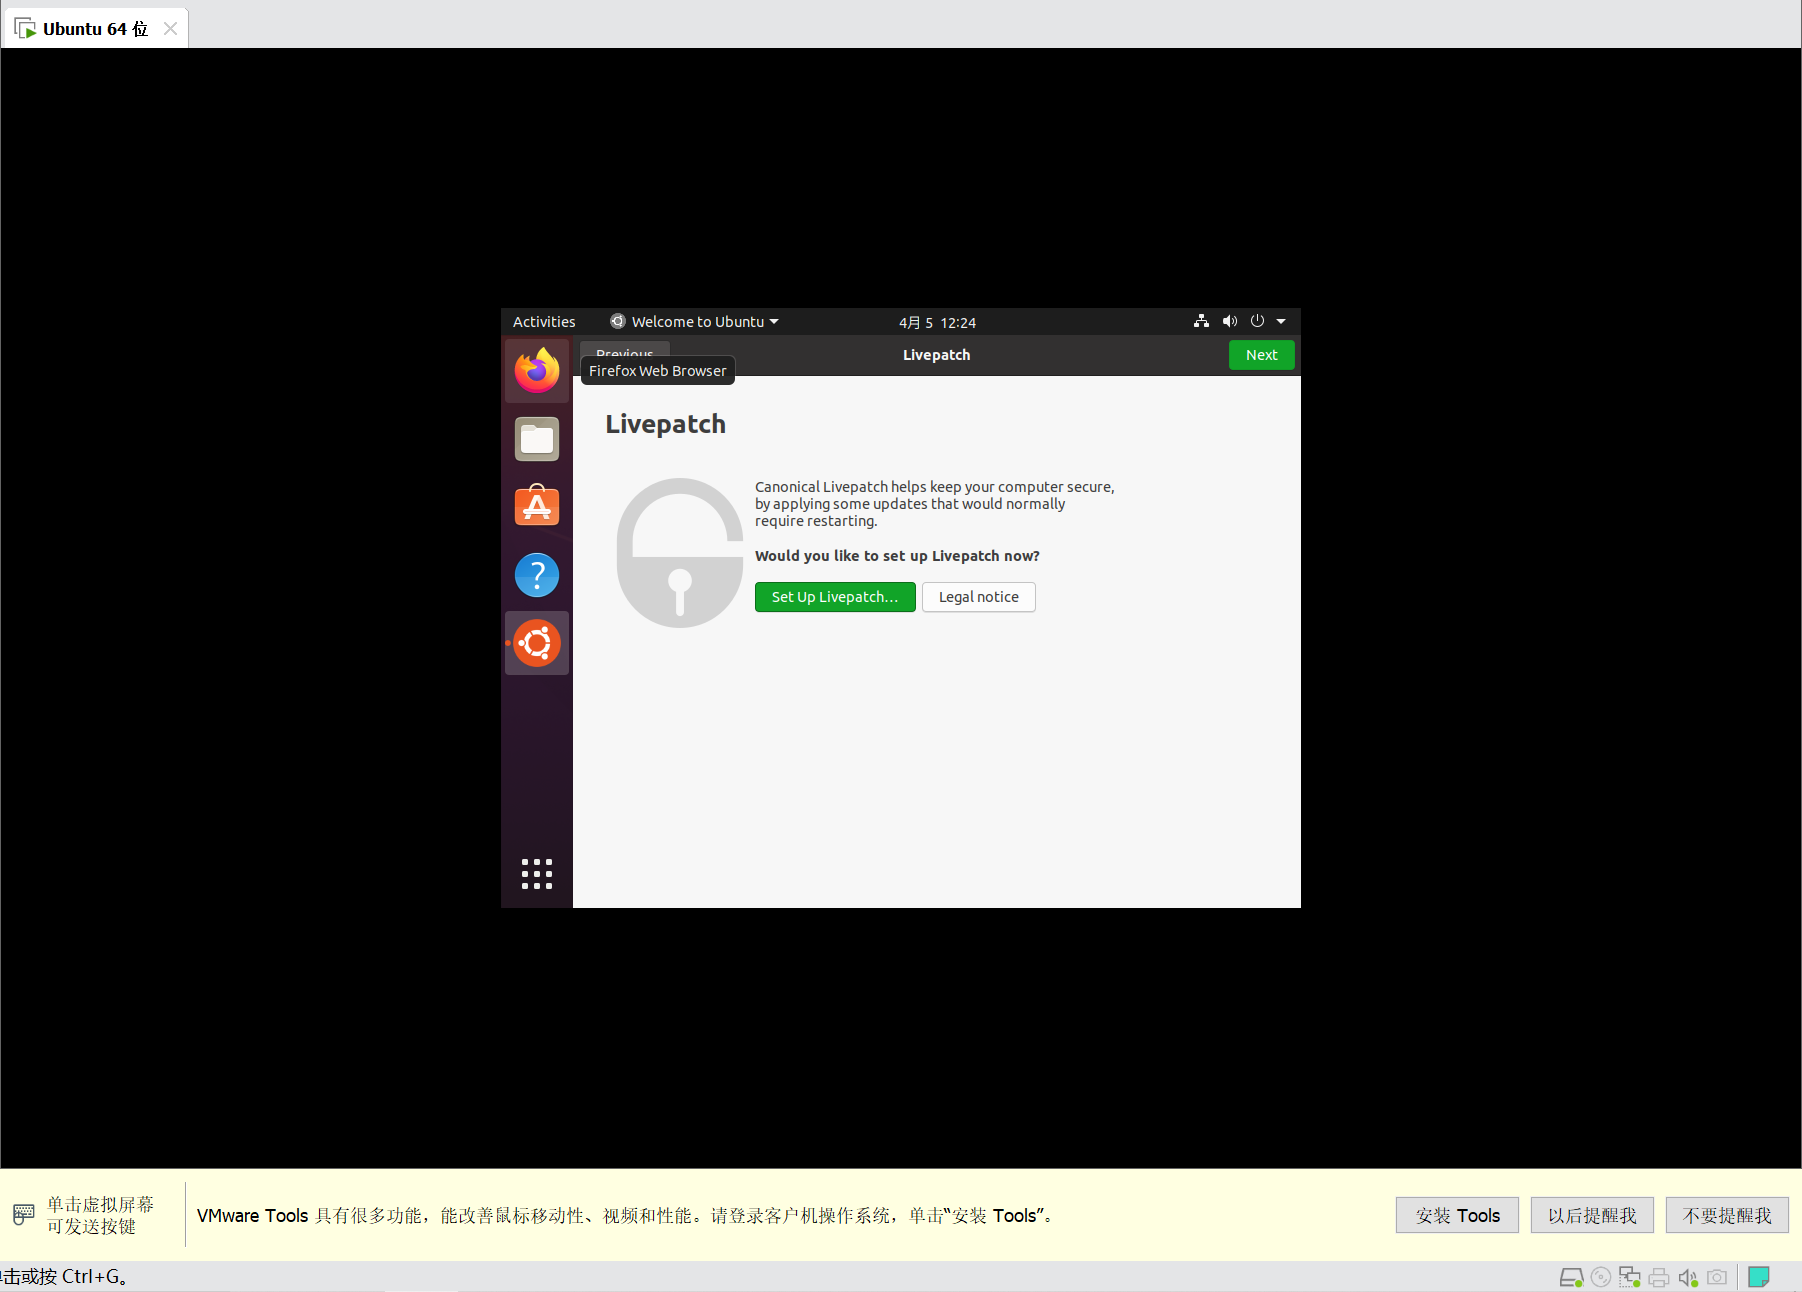Click Set Up Livepatch button
Screen dimensions: 1802x1292
[835, 597]
